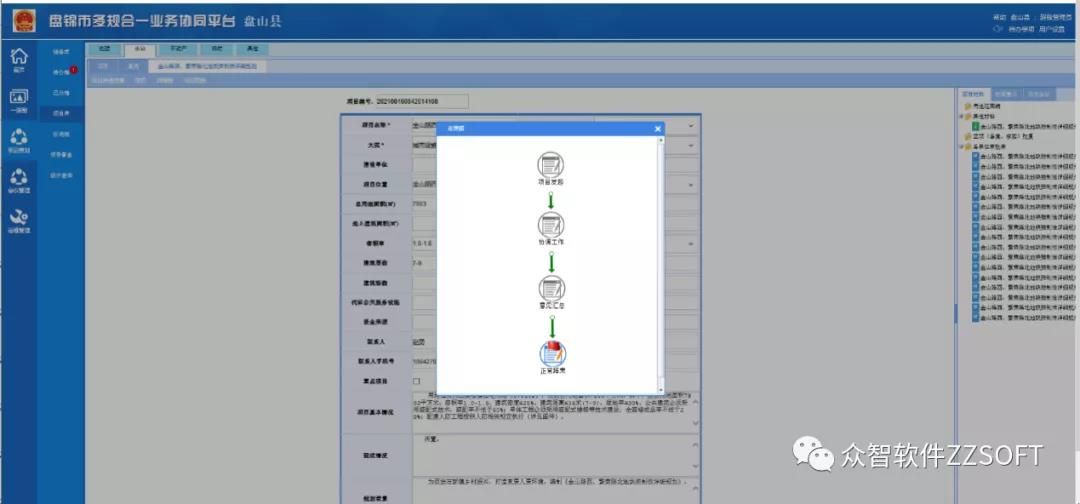This screenshot has width=1080, height=504.
Task: Click the 意见汇总 workflow node icon
Action: point(550,290)
